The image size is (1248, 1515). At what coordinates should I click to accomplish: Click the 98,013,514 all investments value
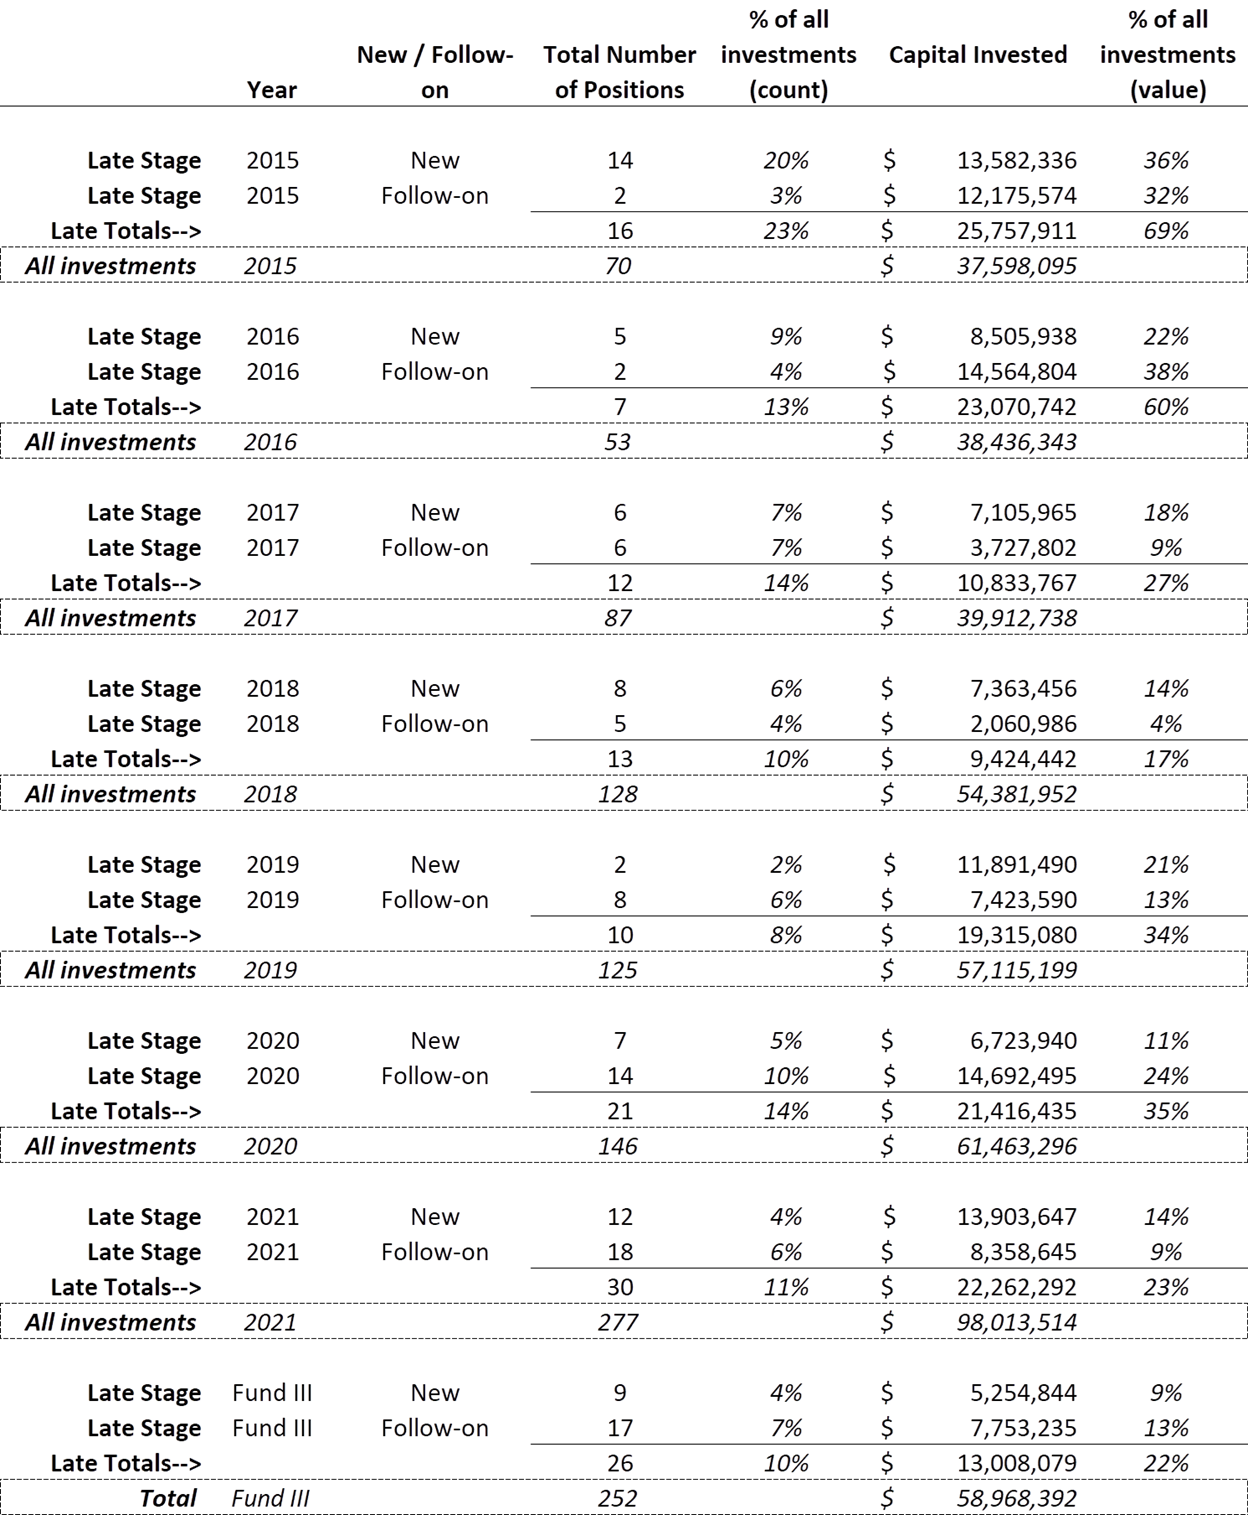click(1017, 1322)
